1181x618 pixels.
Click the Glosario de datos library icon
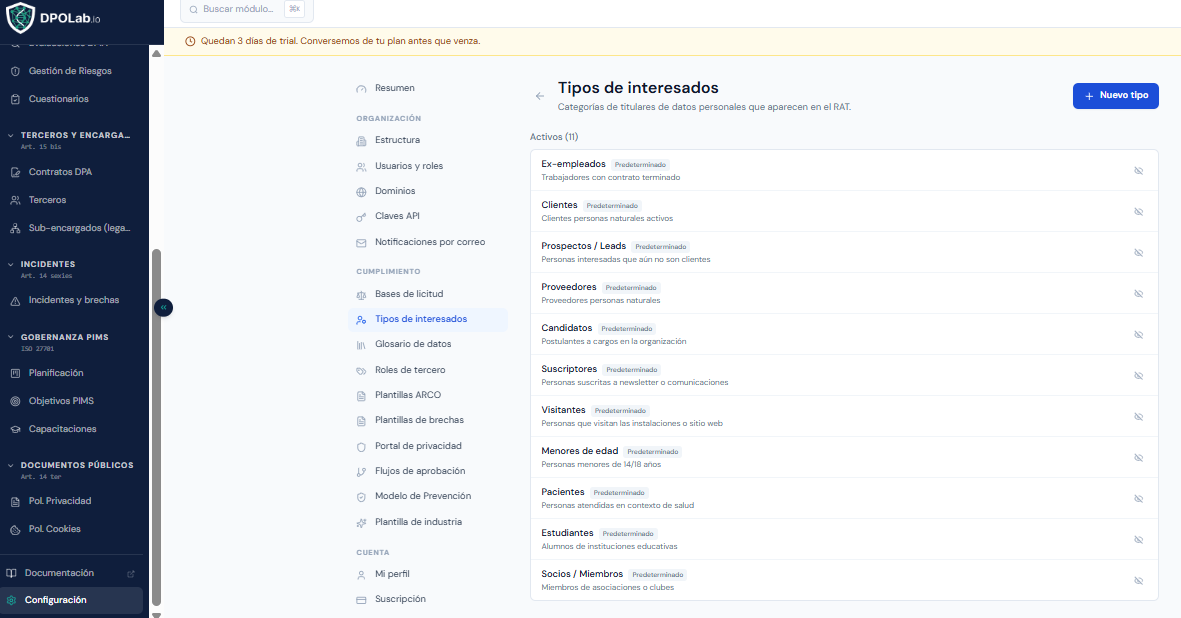[361, 345]
